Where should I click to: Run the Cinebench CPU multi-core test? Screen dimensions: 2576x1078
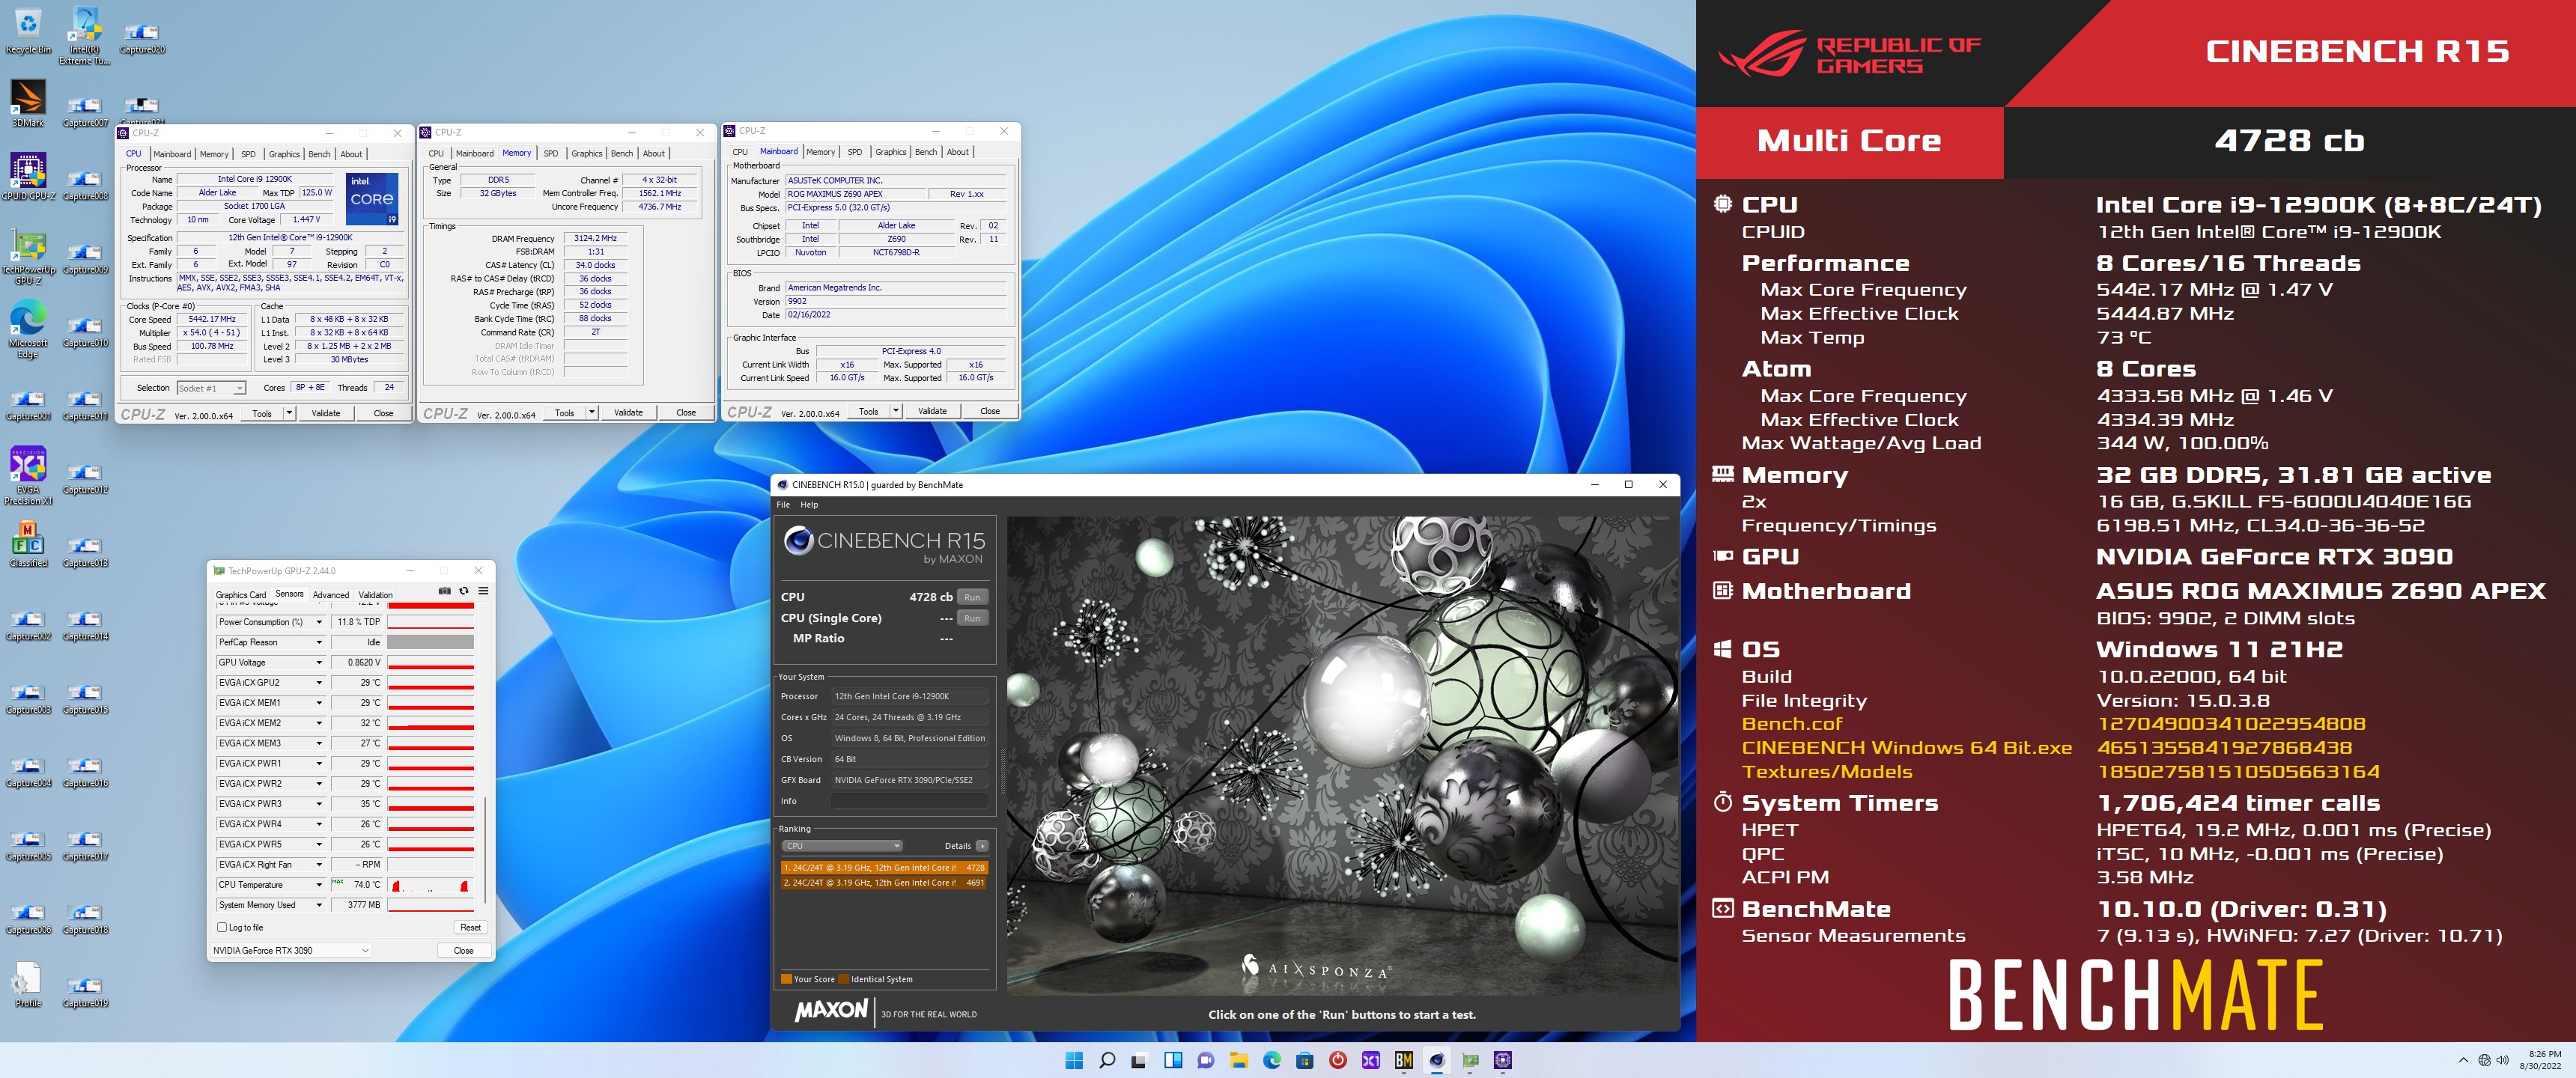point(972,597)
